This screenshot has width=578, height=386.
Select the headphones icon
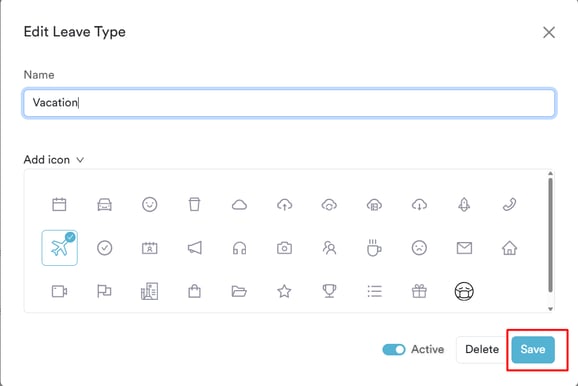240,248
